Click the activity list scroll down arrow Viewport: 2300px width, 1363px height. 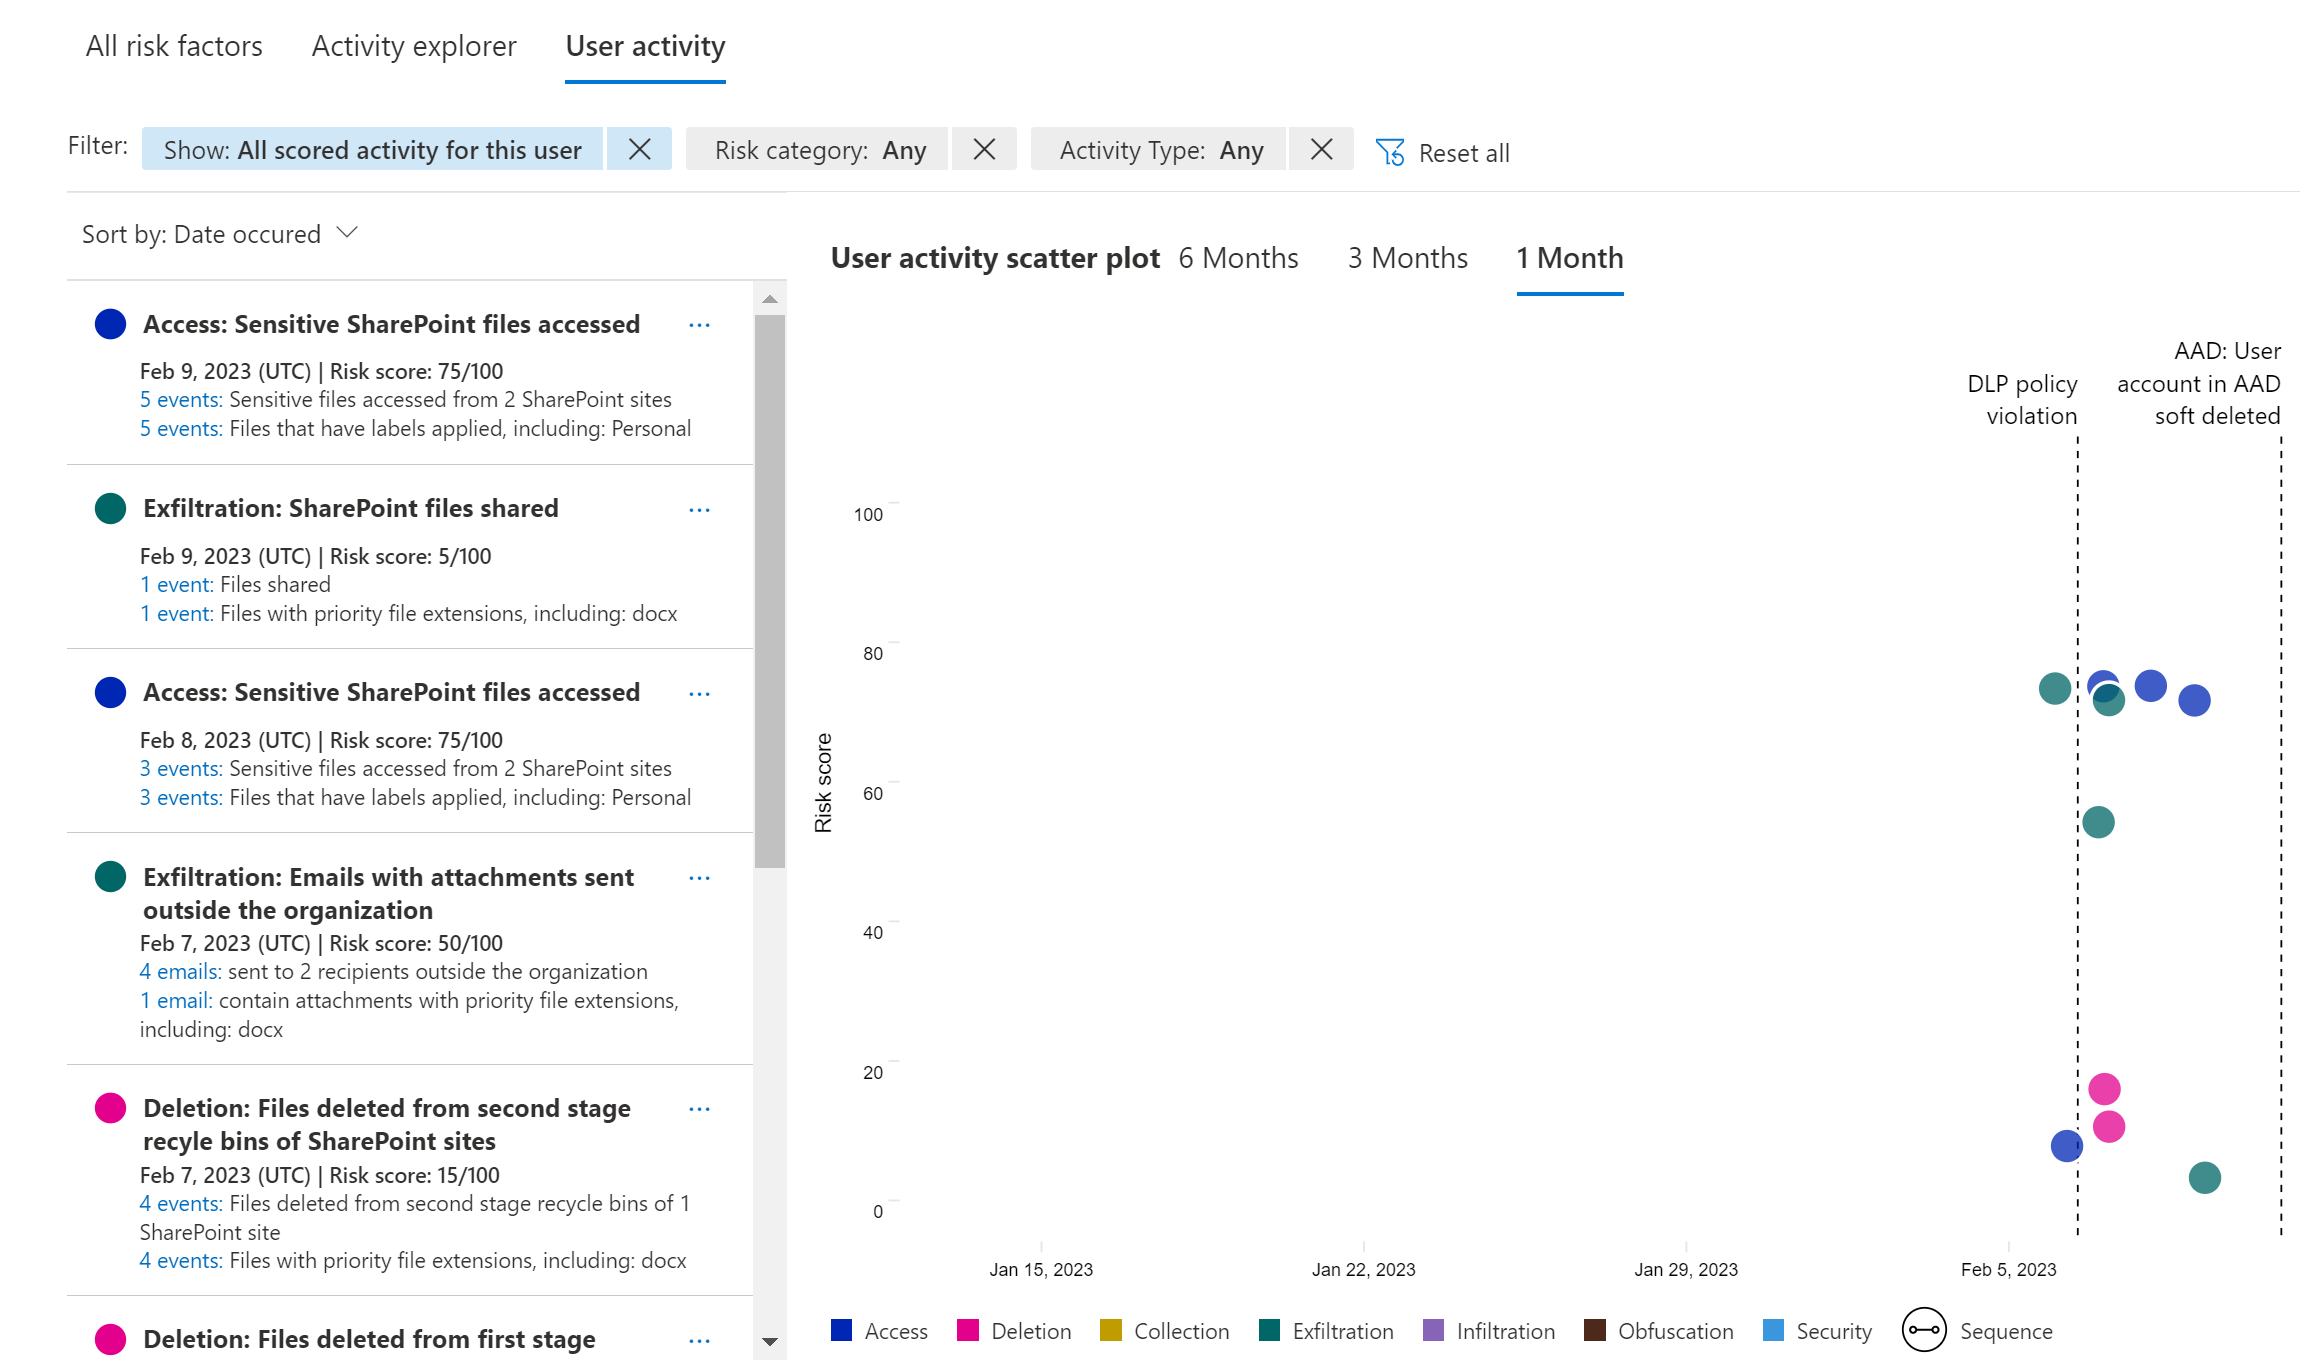coord(769,1342)
